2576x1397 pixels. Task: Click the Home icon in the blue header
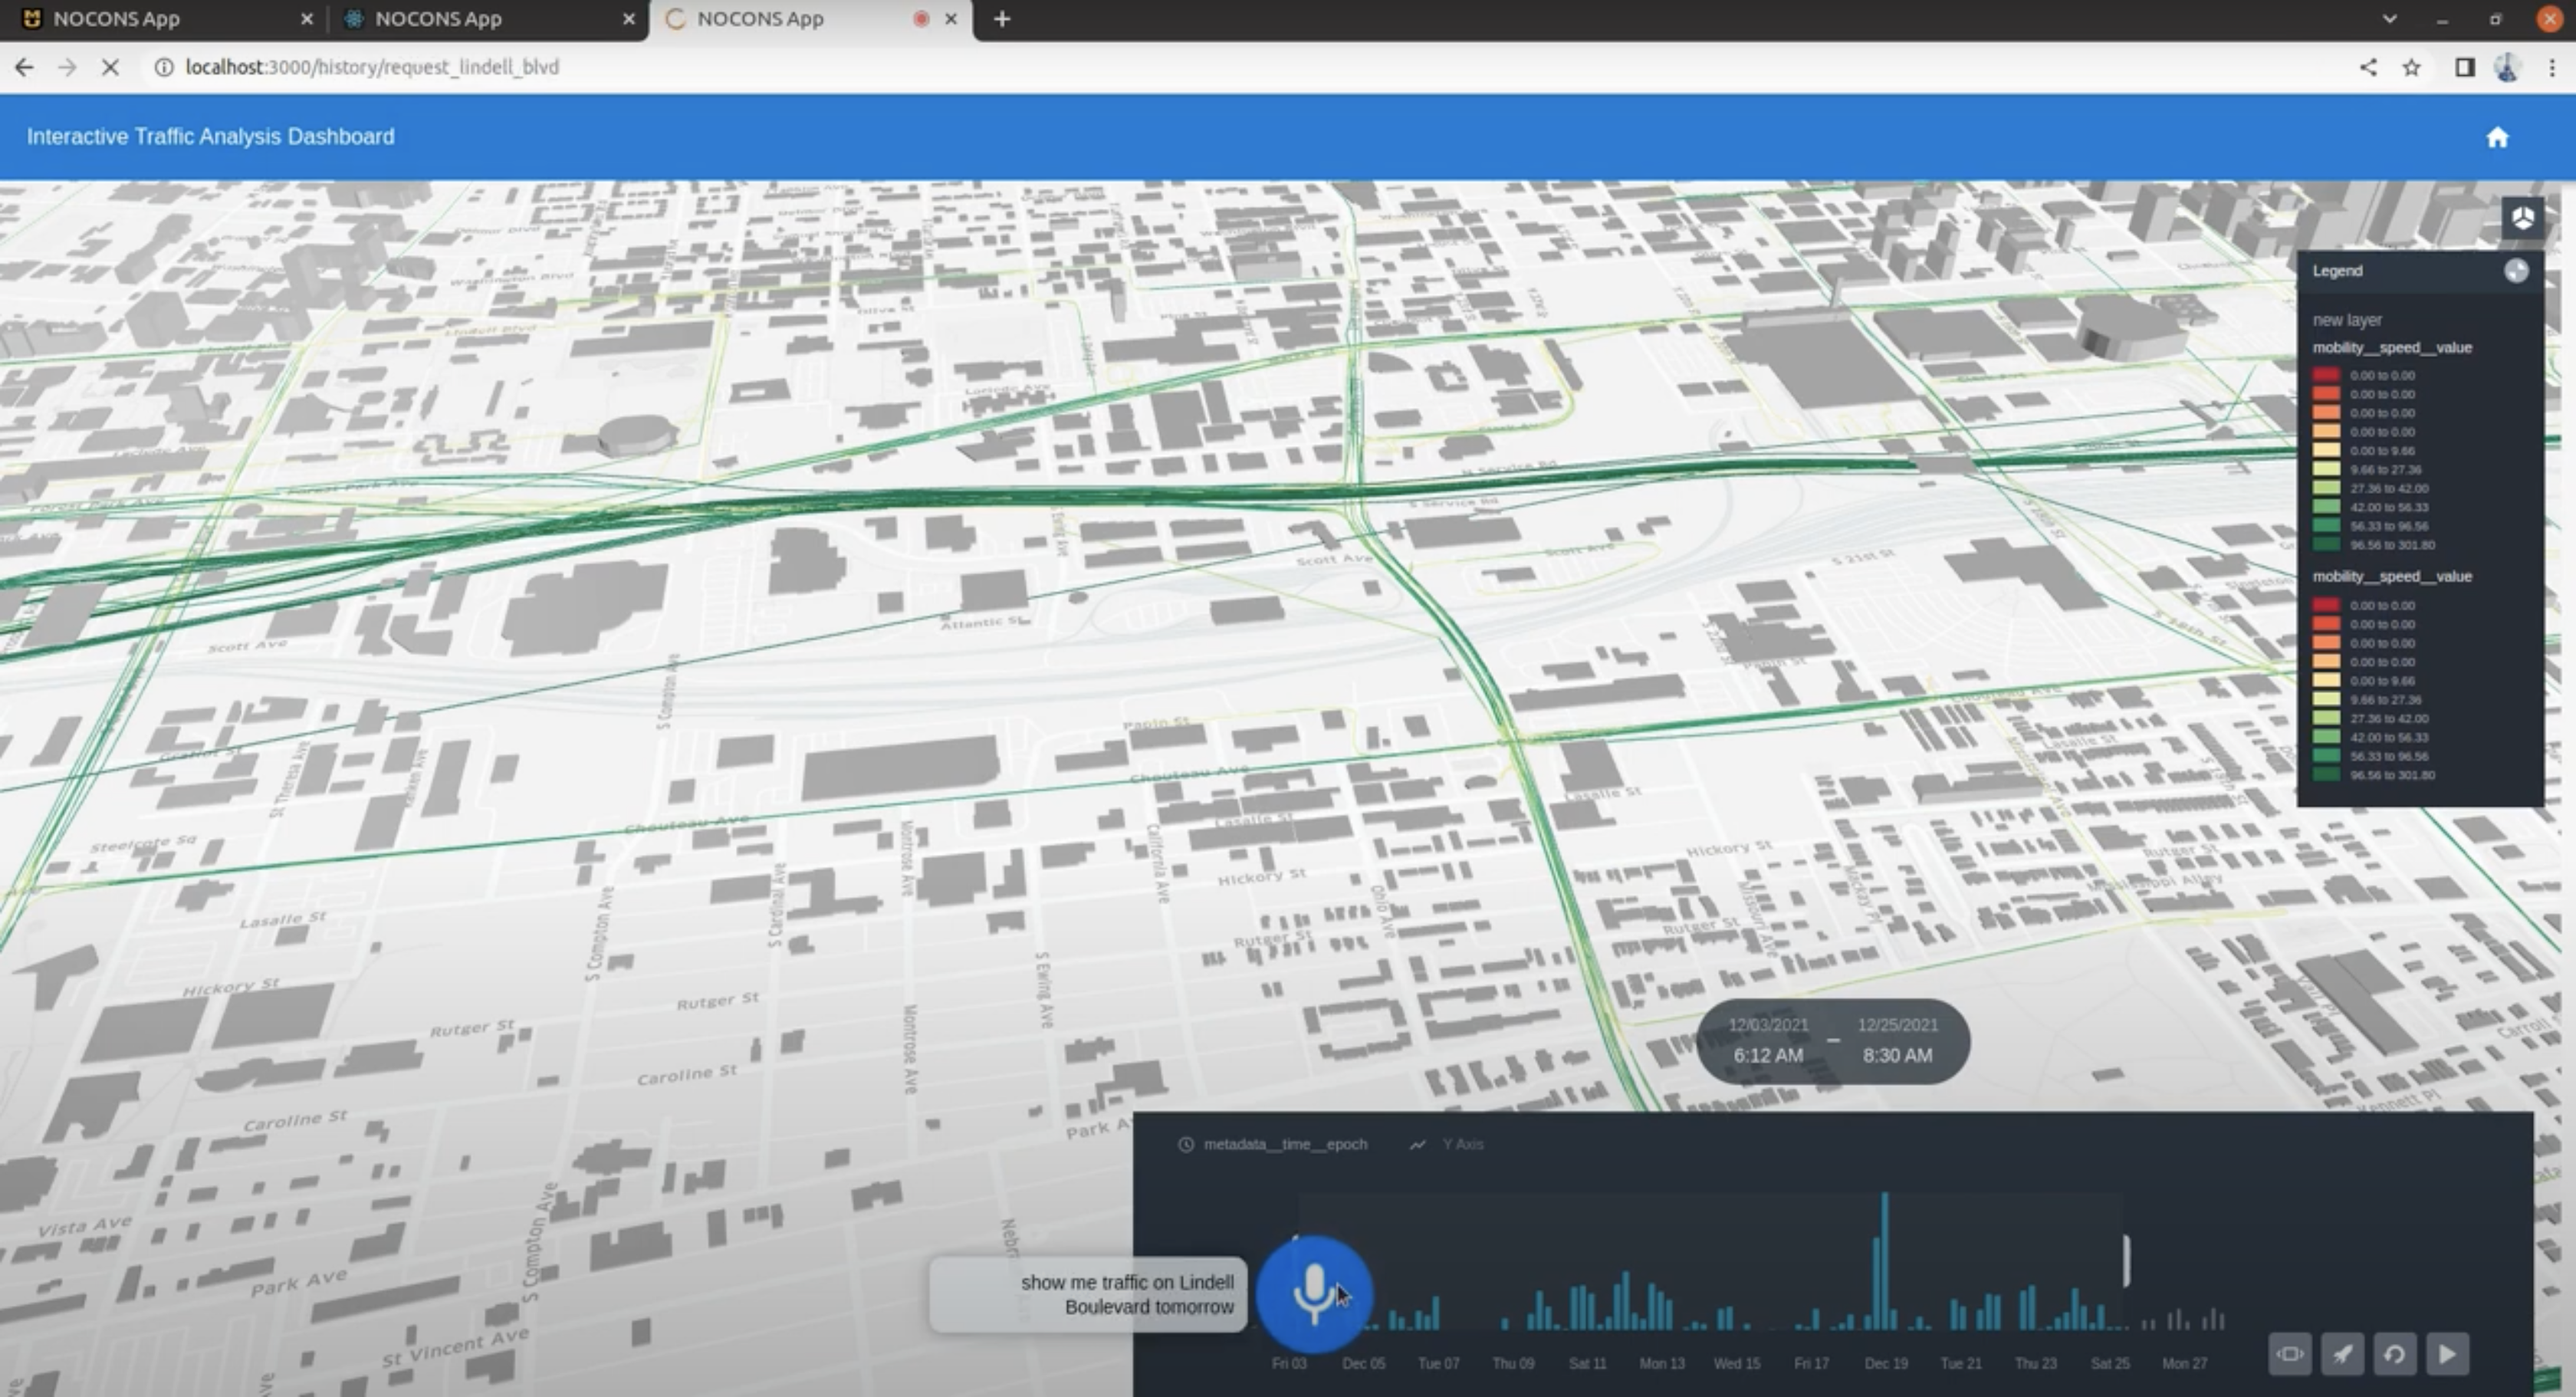(2497, 137)
